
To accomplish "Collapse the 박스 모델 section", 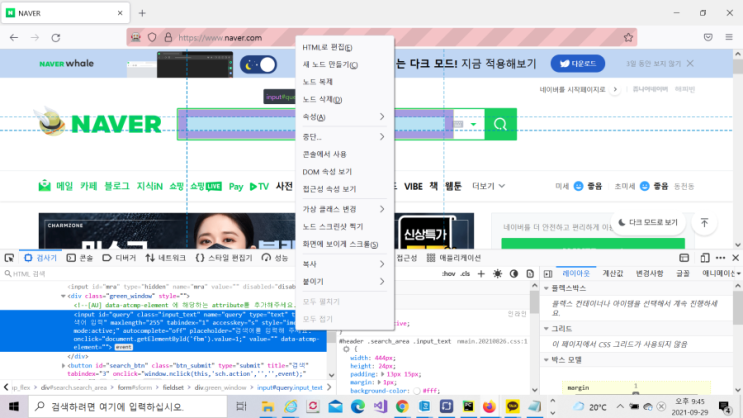I will (x=546, y=360).
